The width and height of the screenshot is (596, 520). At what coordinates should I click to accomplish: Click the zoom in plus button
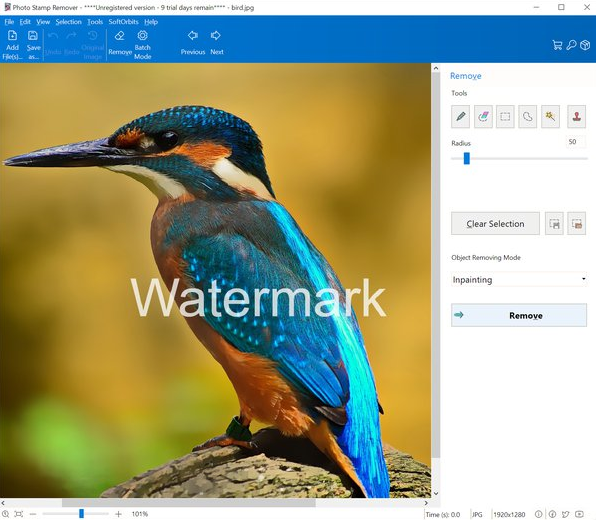[x=118, y=514]
